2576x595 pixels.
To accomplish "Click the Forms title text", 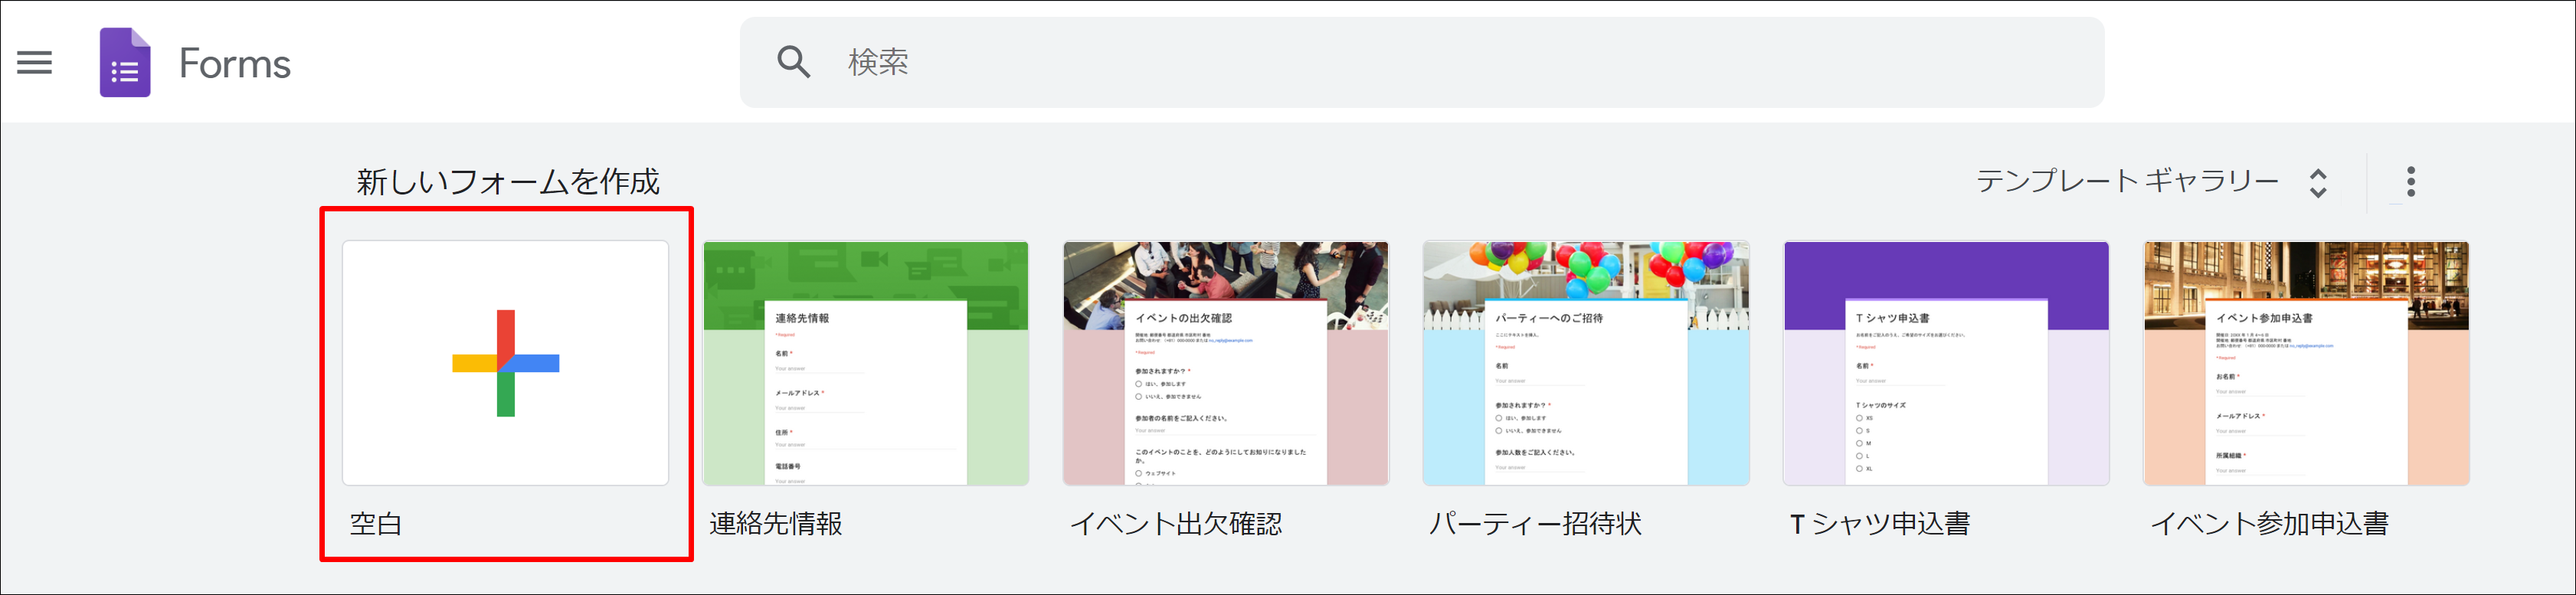I will (235, 63).
